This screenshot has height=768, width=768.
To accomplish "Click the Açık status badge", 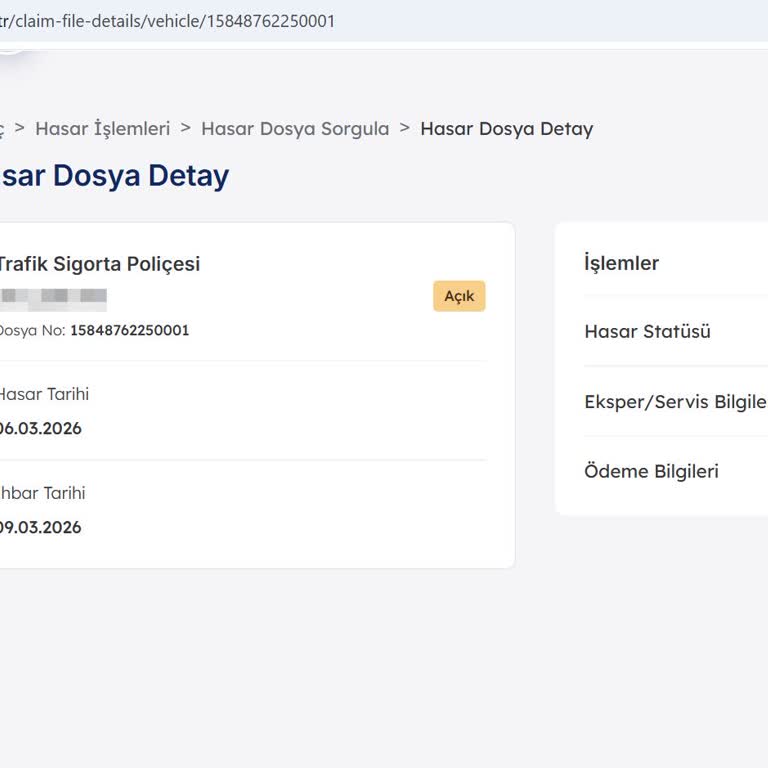I will pyautogui.click(x=459, y=296).
